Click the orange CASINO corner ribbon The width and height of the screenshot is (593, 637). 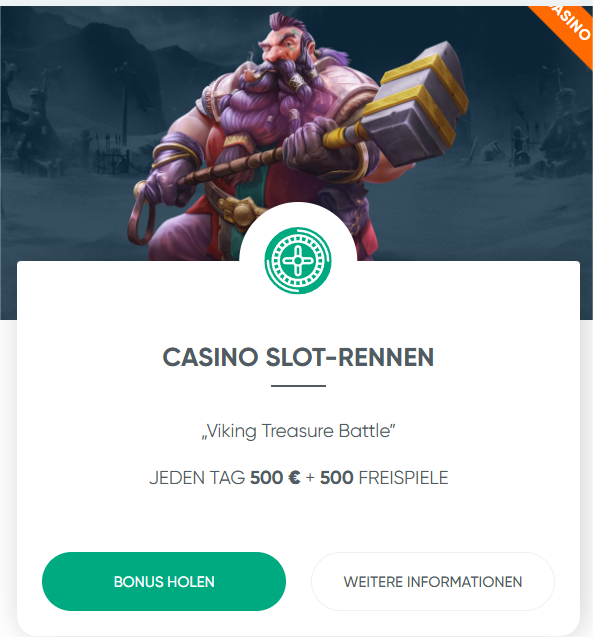(567, 28)
